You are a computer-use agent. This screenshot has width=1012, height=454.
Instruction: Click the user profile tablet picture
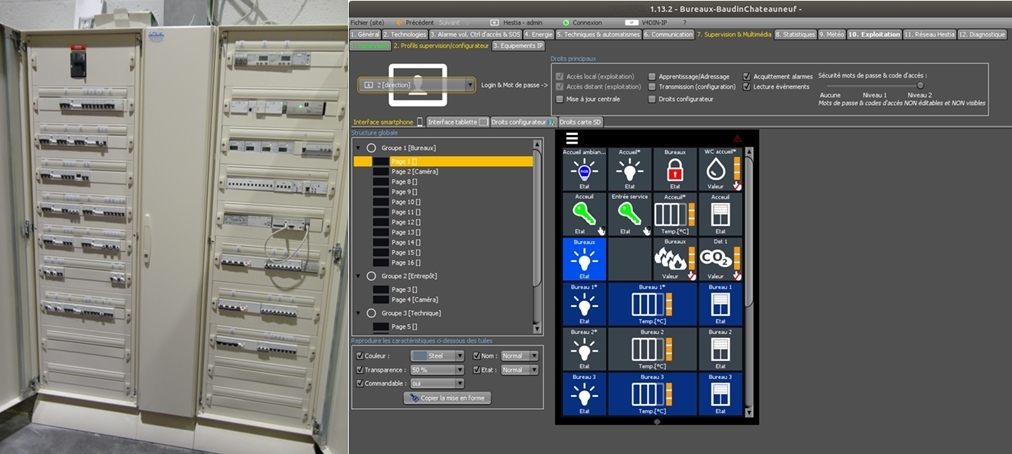point(418,85)
